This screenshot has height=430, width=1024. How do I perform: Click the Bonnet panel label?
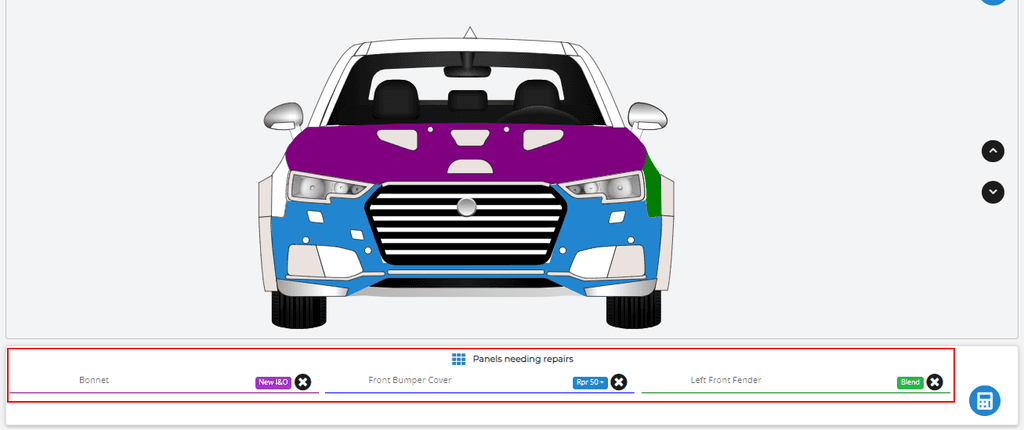(94, 381)
